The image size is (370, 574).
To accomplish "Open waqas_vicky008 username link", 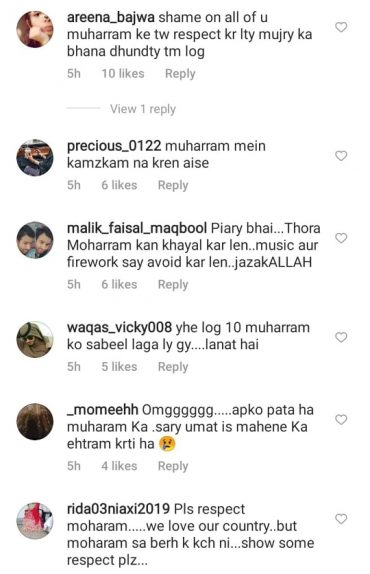I will [119, 327].
